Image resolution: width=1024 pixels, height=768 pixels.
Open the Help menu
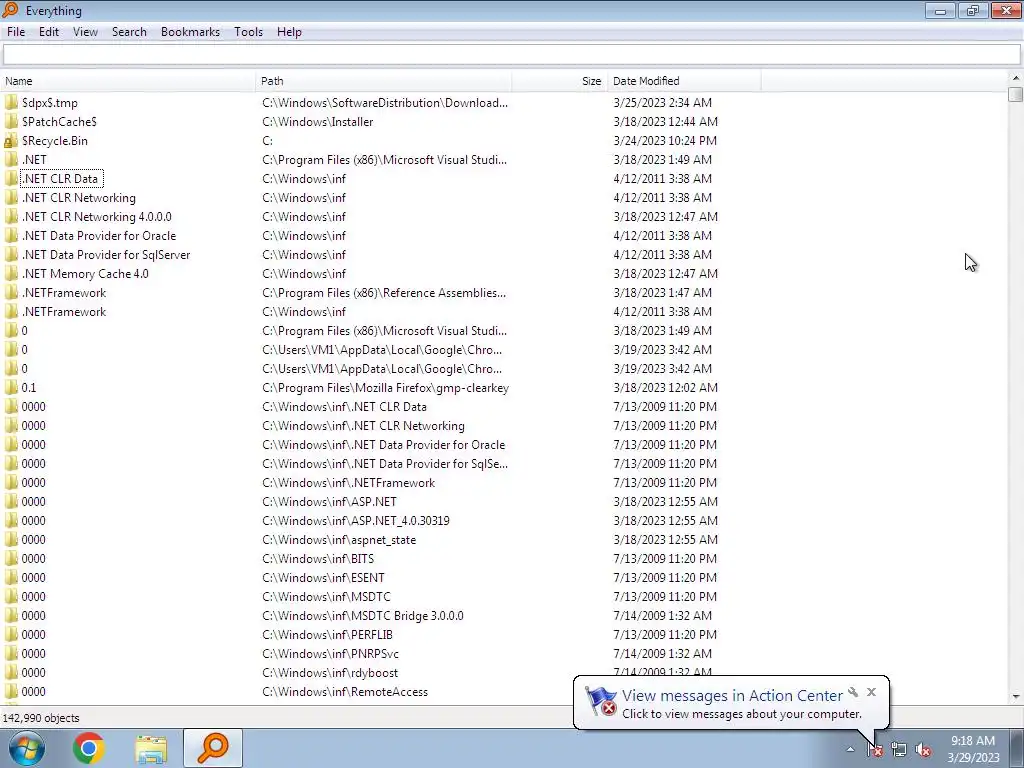click(289, 32)
